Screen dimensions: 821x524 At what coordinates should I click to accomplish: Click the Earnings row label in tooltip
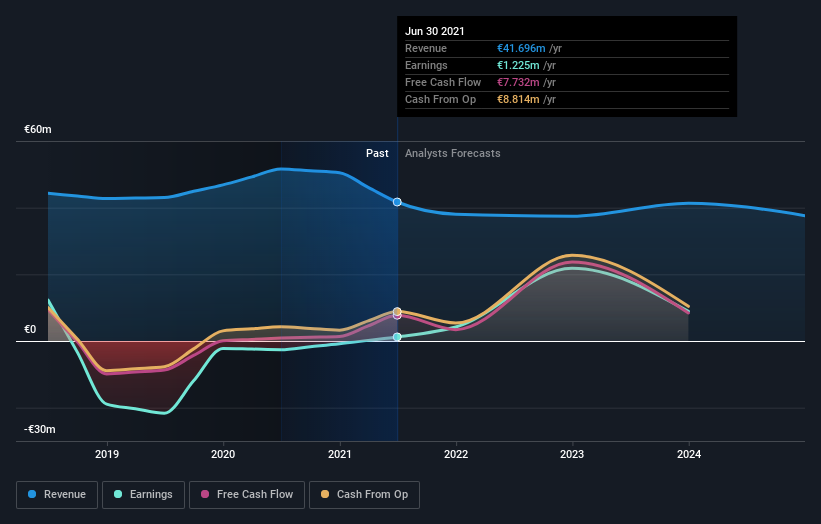[x=426, y=65]
